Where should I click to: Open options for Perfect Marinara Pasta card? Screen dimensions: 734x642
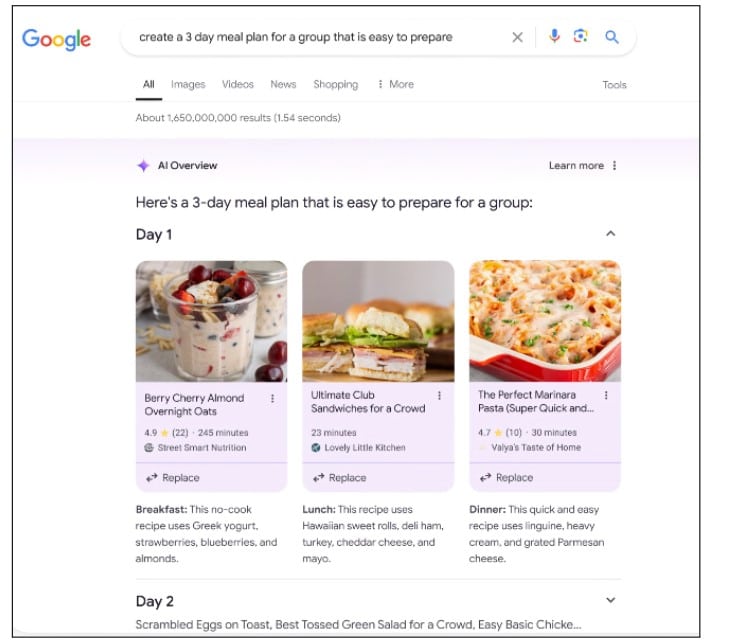(x=606, y=395)
